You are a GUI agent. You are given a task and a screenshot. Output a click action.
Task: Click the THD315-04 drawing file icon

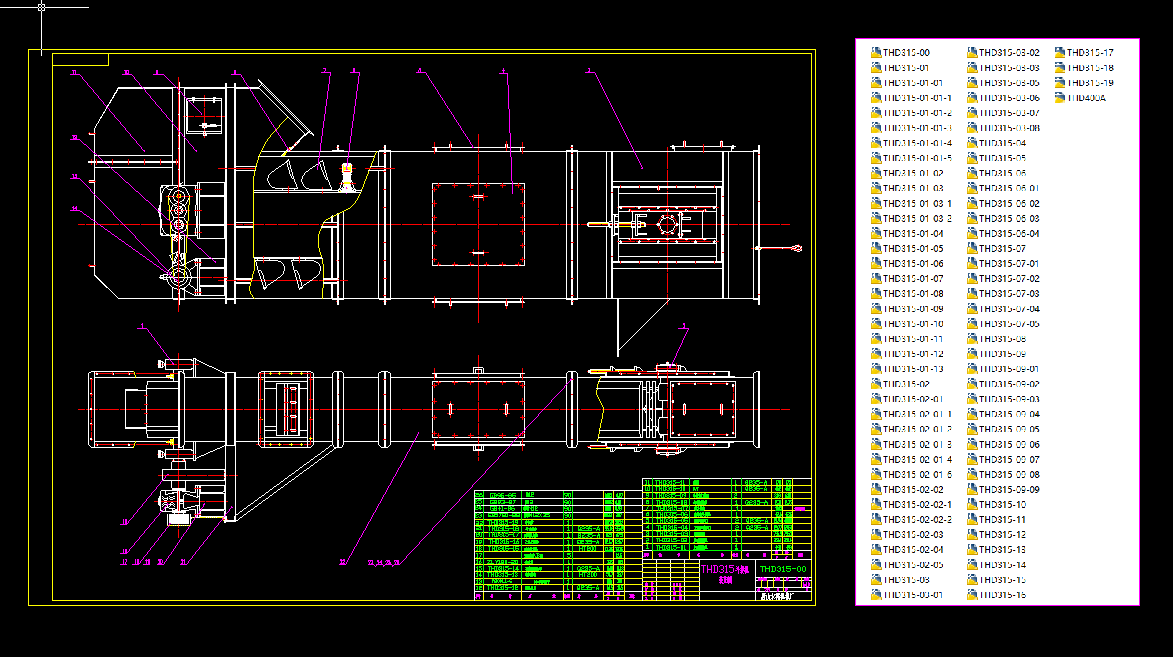[x=973, y=143]
